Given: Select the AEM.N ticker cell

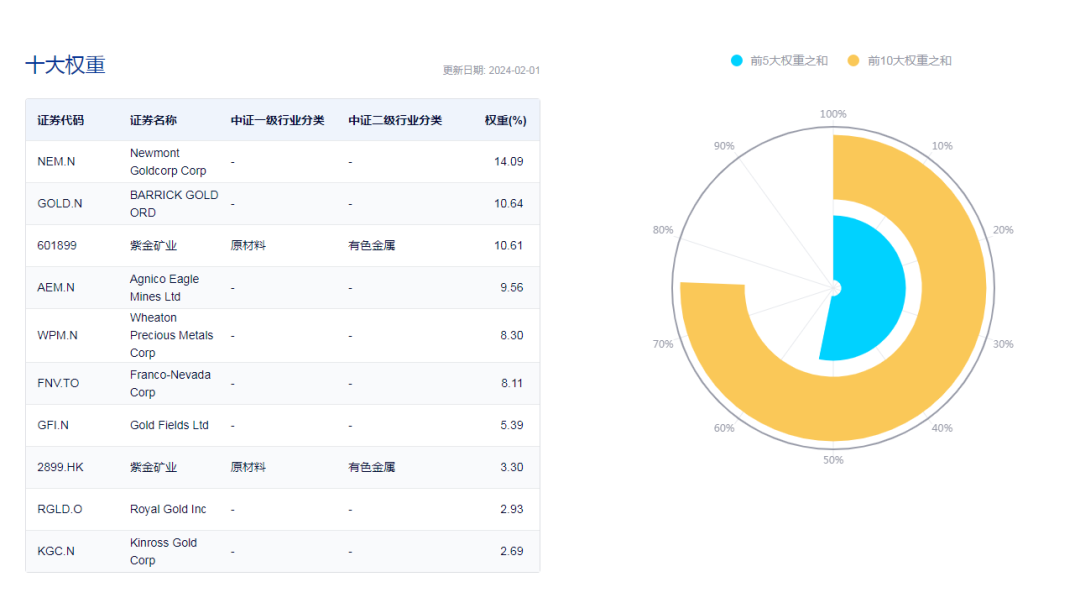Looking at the screenshot, I should [x=56, y=287].
